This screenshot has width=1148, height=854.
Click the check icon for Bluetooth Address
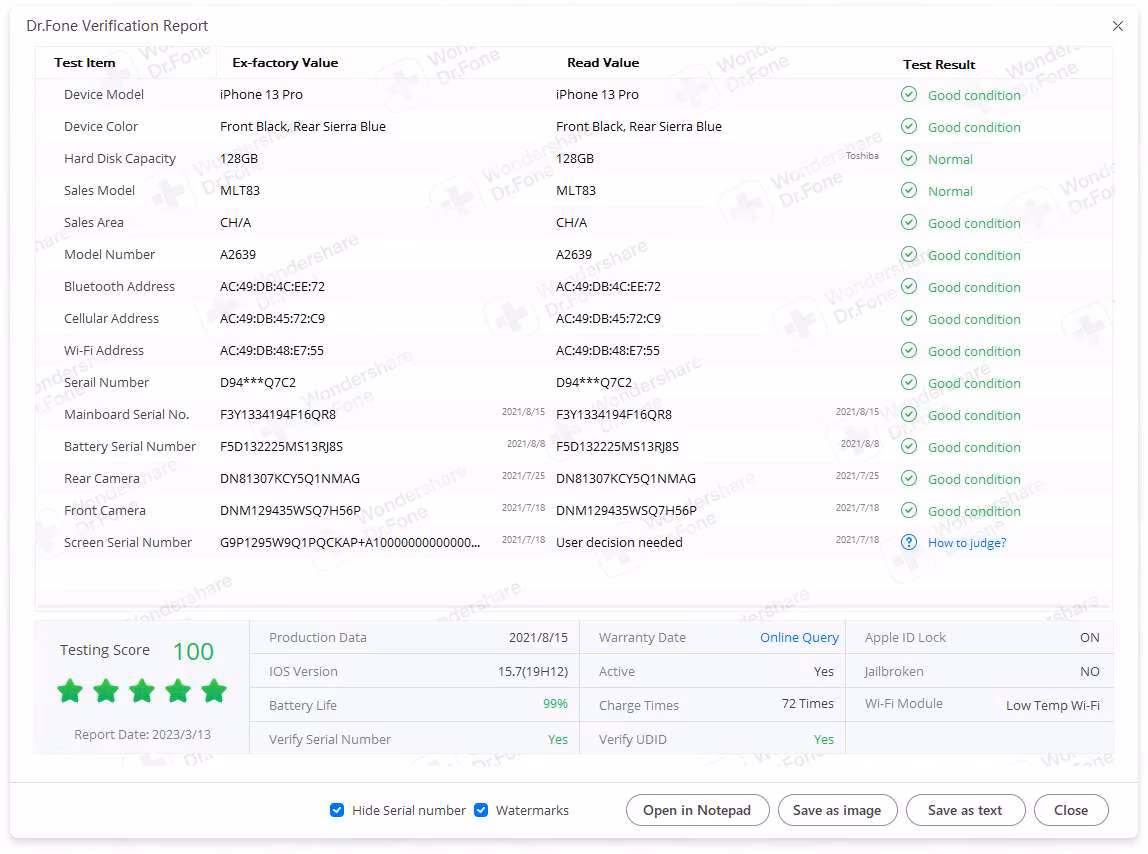pyautogui.click(x=909, y=286)
